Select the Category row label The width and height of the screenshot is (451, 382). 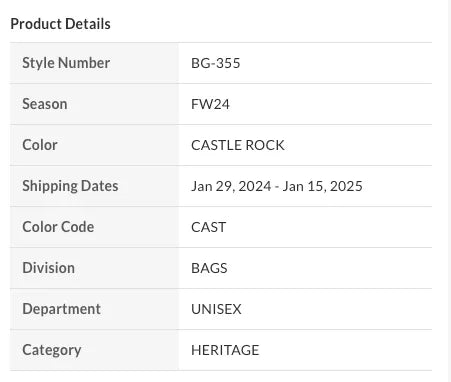(52, 350)
